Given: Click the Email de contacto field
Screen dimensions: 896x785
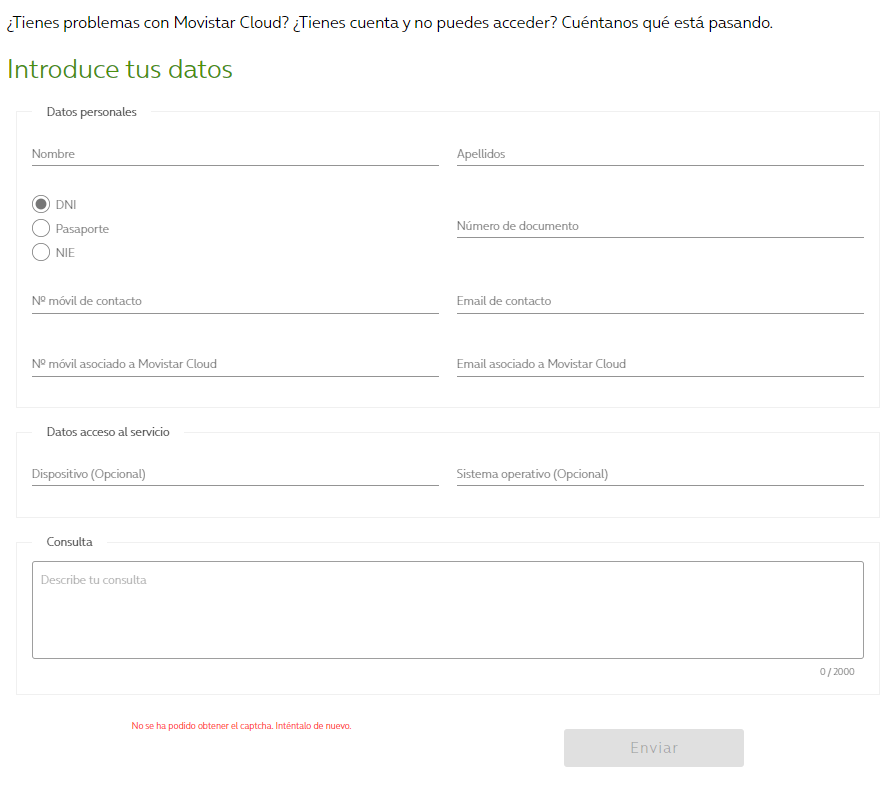Looking at the screenshot, I should [x=660, y=301].
